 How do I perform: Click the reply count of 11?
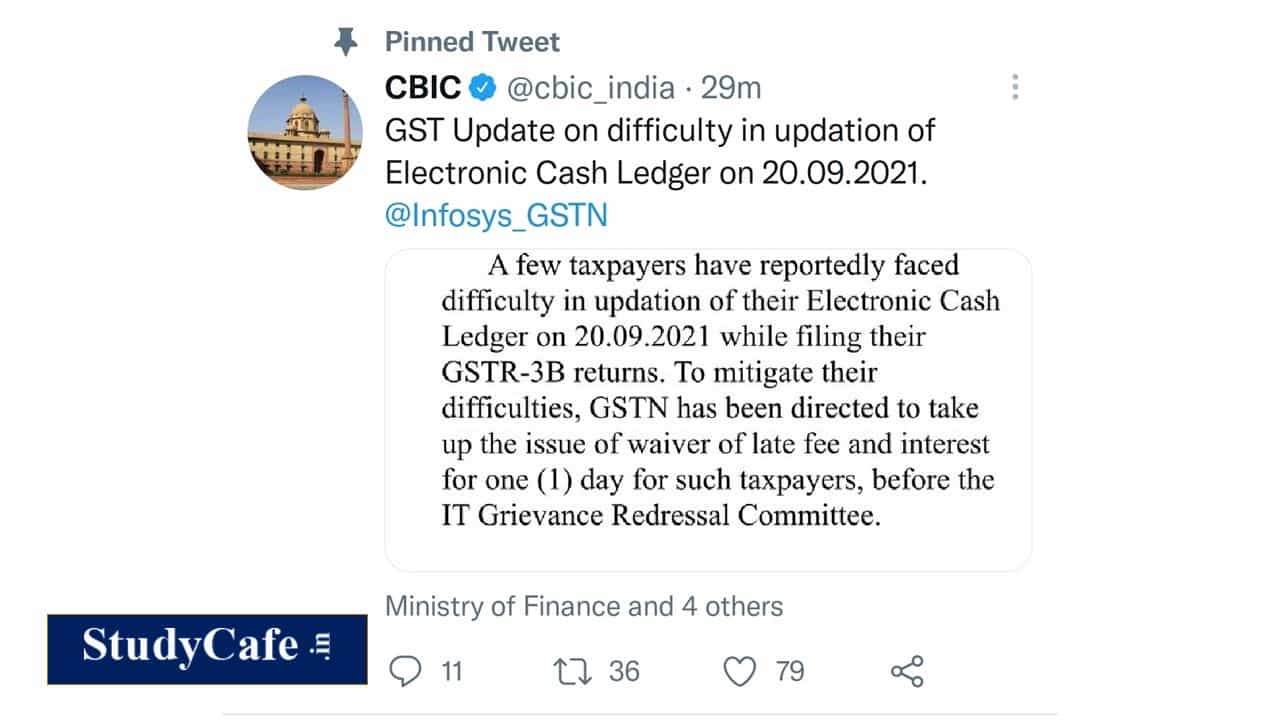click(x=452, y=671)
